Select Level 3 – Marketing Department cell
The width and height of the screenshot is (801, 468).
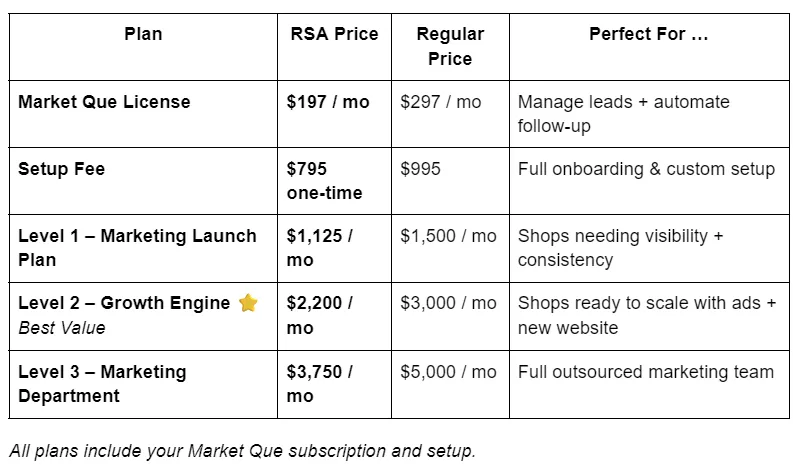102,383
